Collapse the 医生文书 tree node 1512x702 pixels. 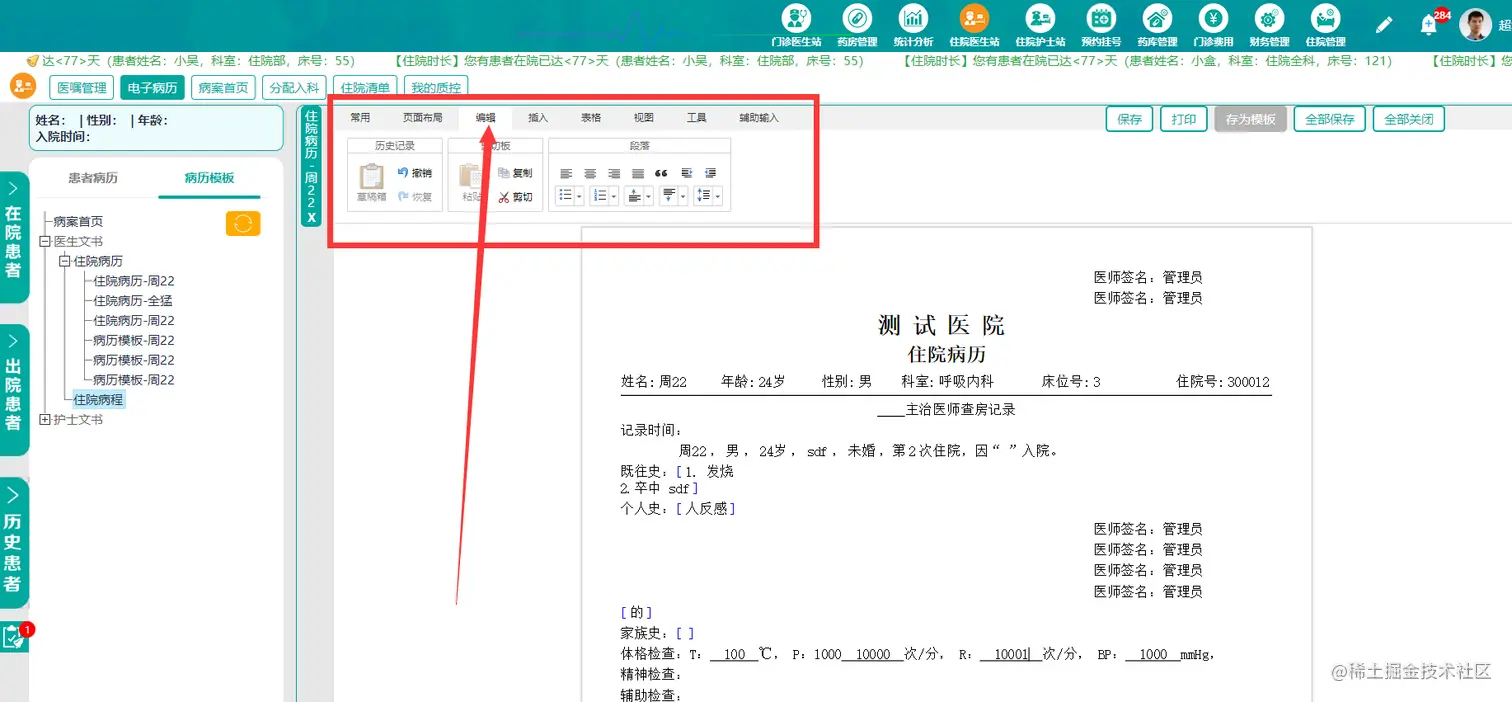[44, 242]
